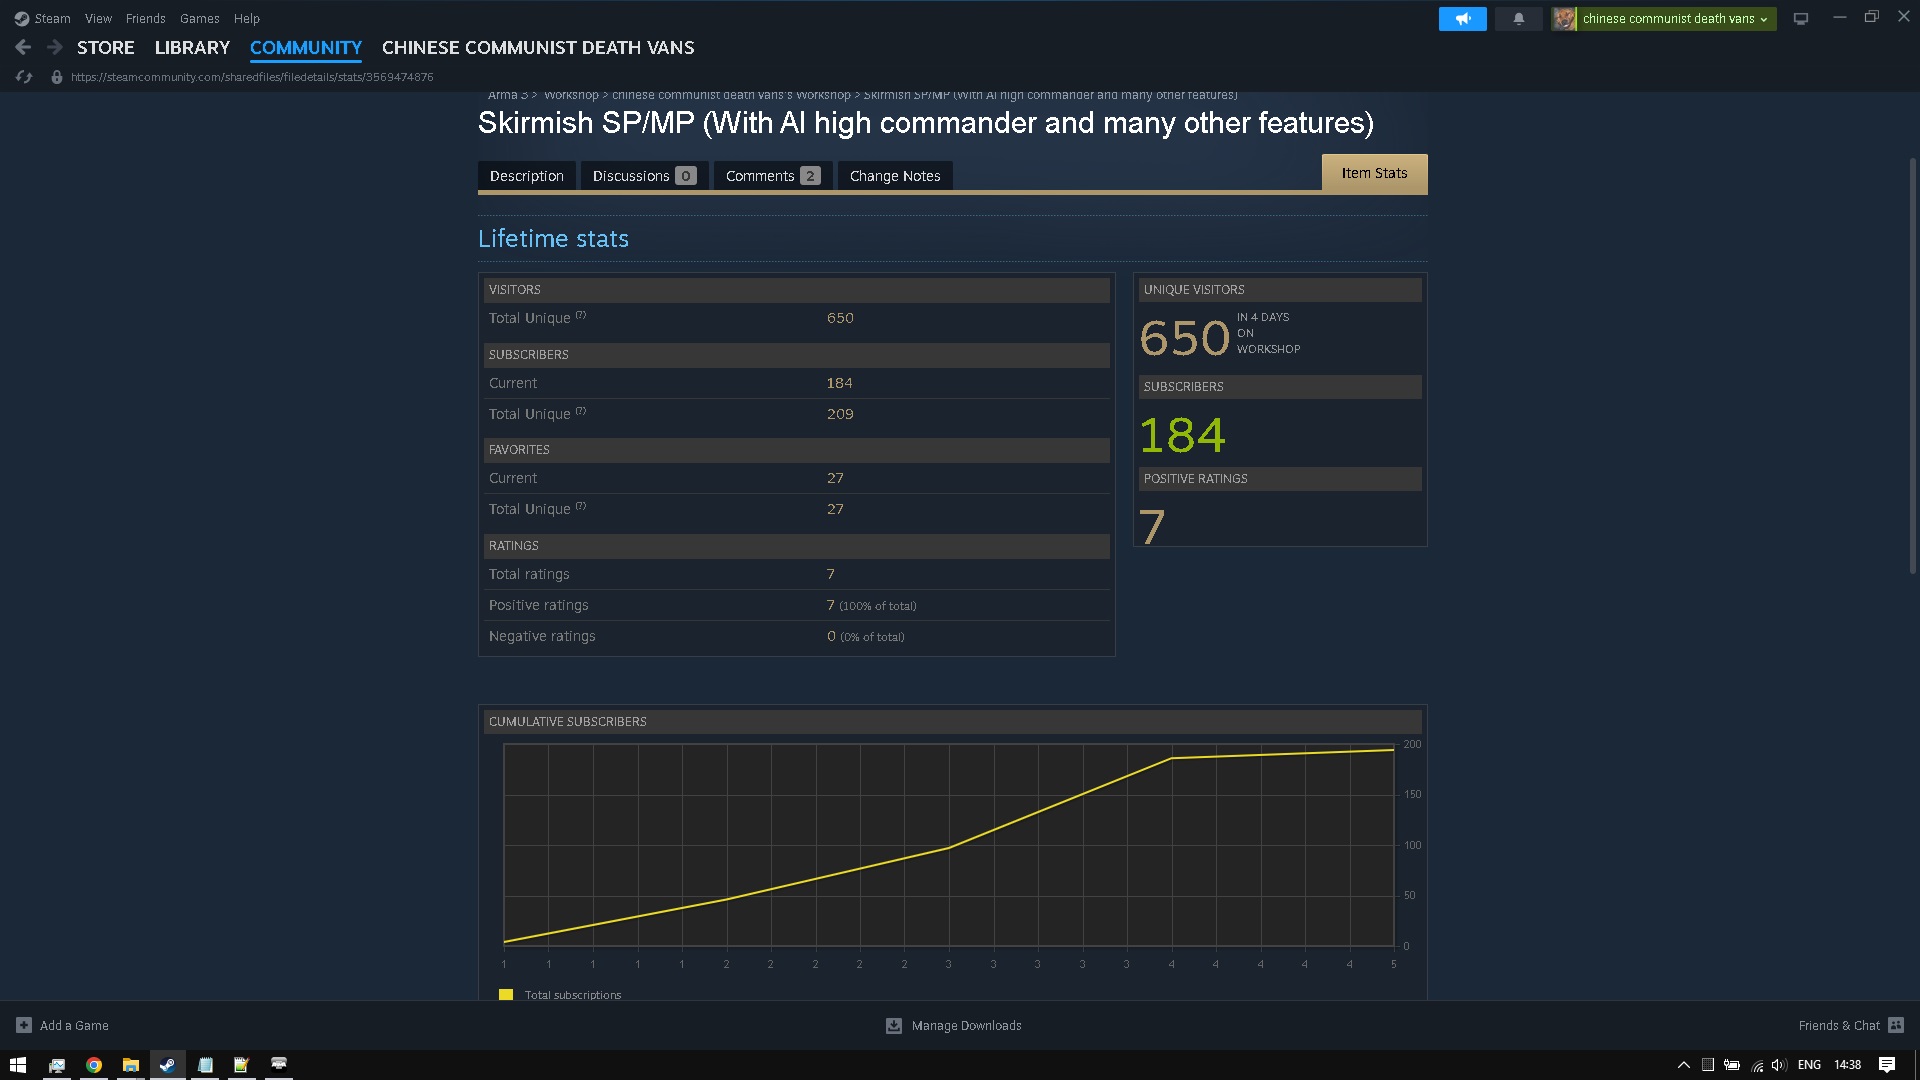Click the forward navigation arrow
Image resolution: width=1920 pixels, height=1080 pixels.
pyautogui.click(x=55, y=47)
